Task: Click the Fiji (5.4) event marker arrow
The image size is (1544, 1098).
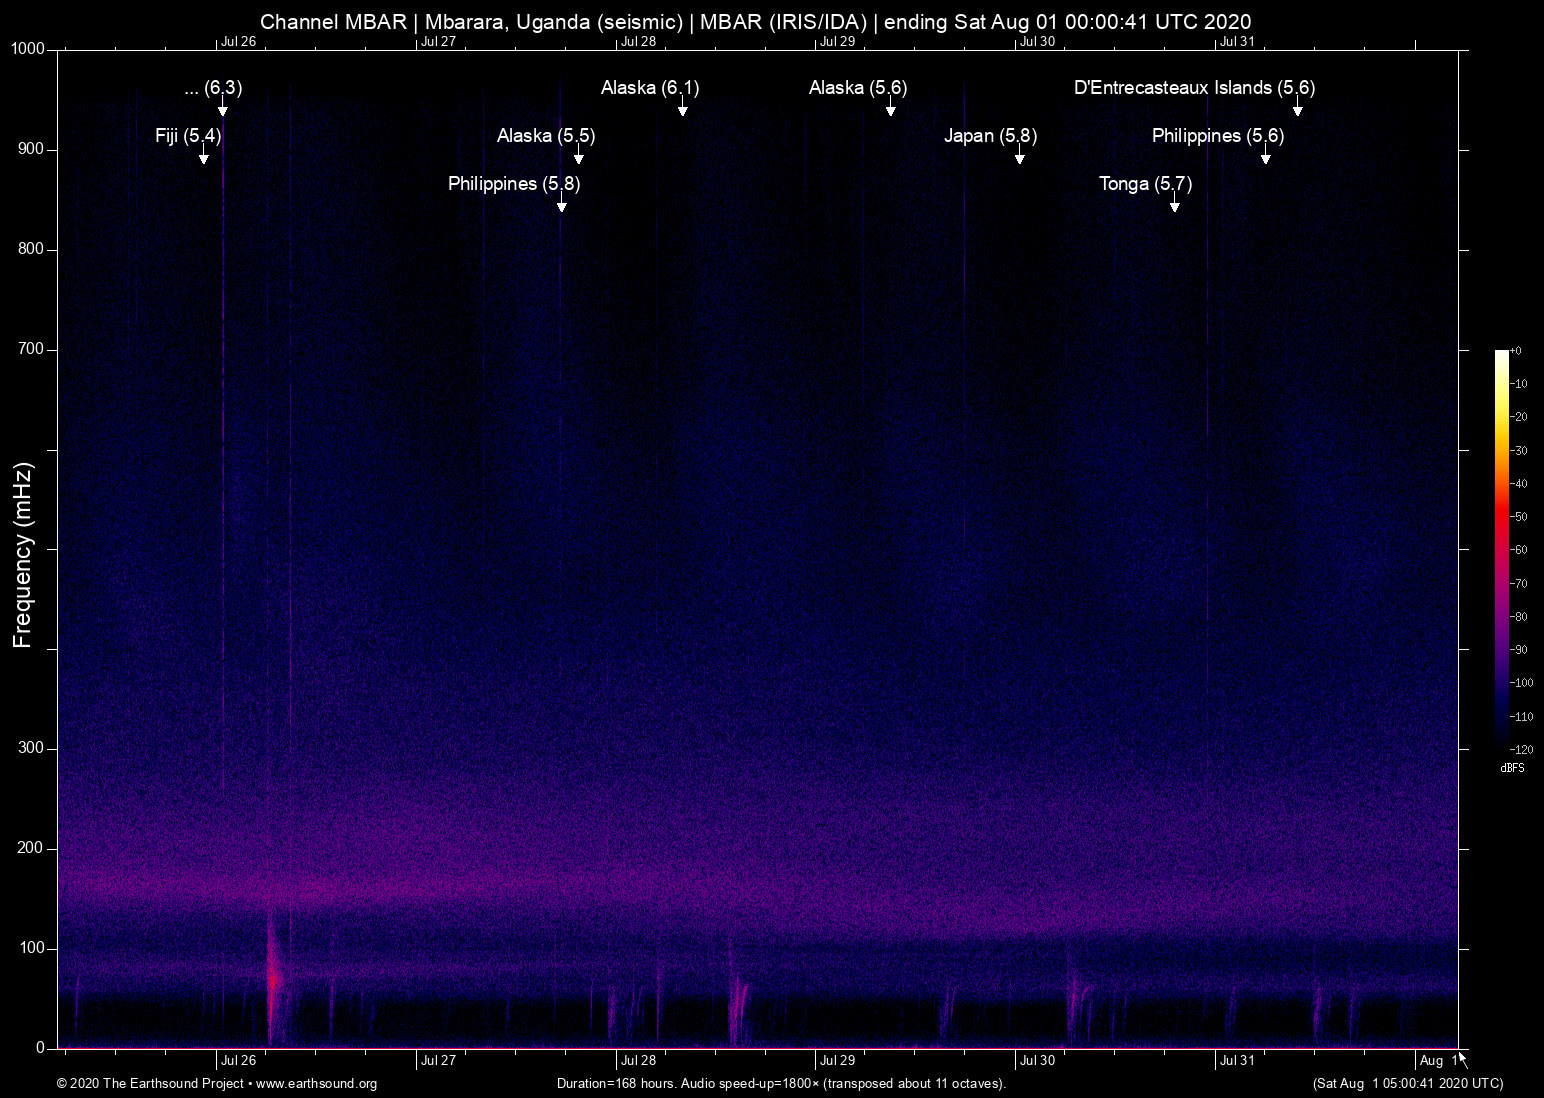Action: point(204,156)
